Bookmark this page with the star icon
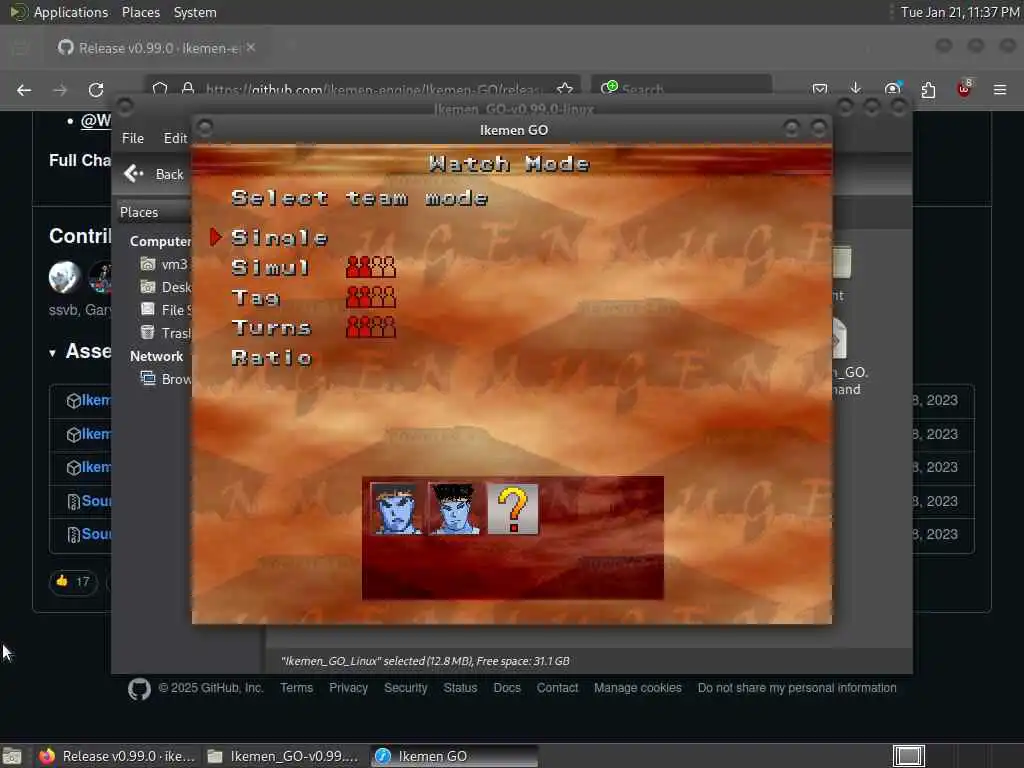This screenshot has height=768, width=1024. [565, 89]
